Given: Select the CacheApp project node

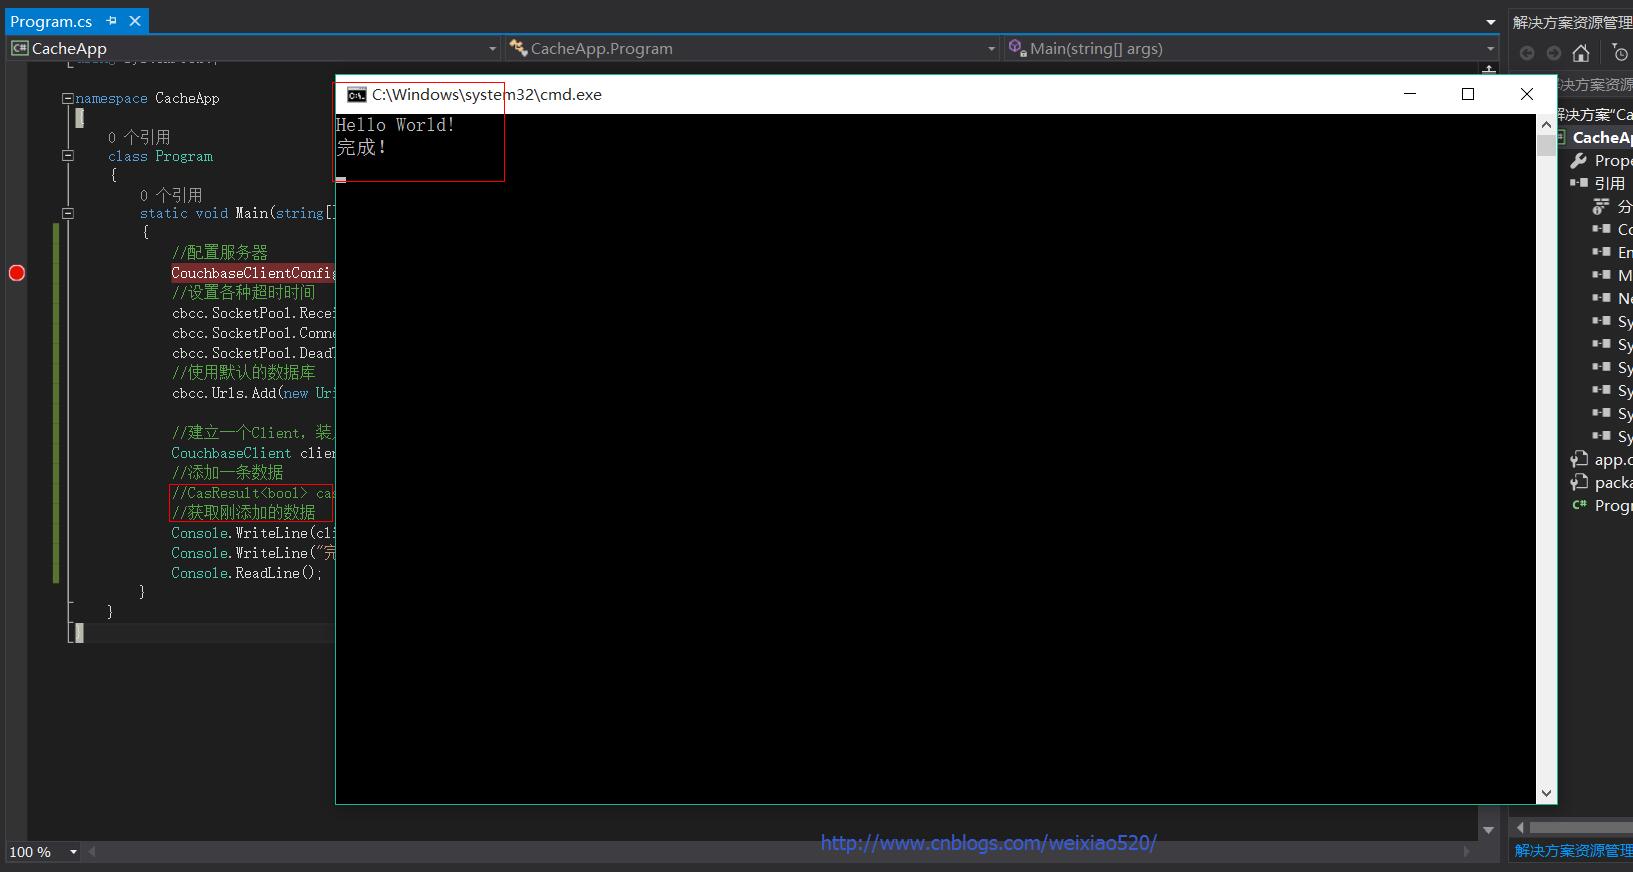Looking at the screenshot, I should tap(1602, 137).
